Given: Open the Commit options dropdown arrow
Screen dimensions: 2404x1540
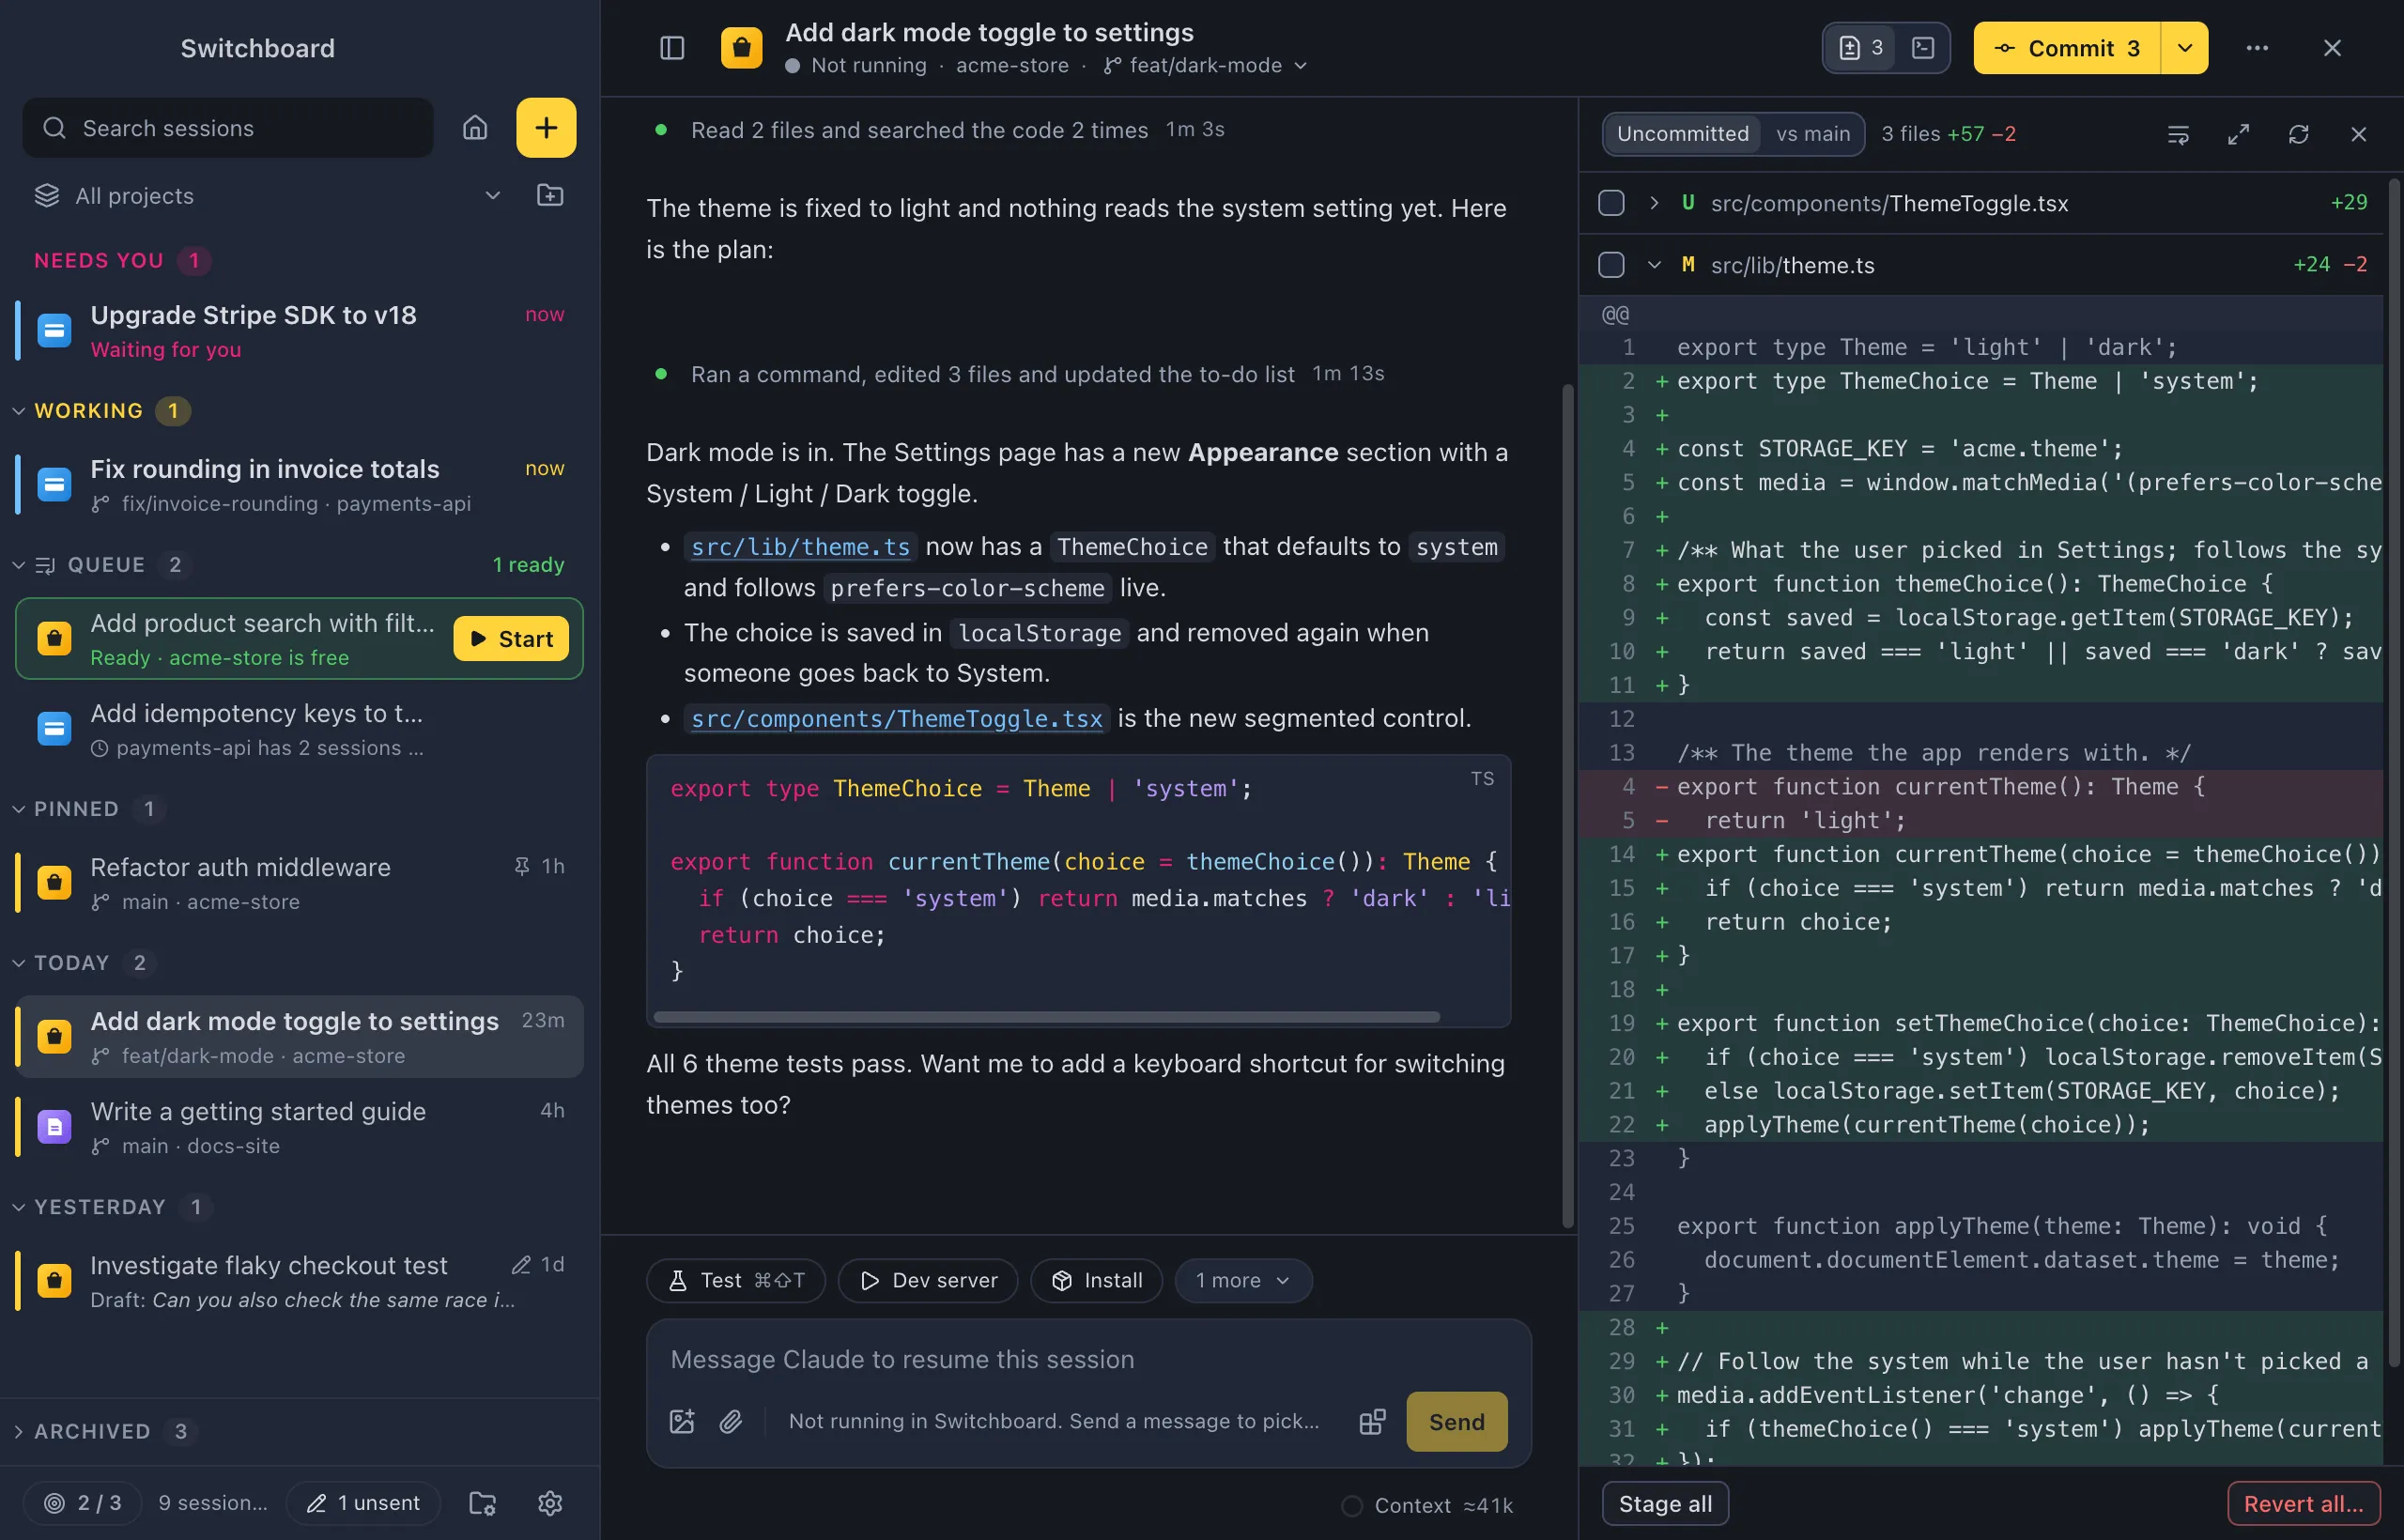Looking at the screenshot, I should (2185, 48).
